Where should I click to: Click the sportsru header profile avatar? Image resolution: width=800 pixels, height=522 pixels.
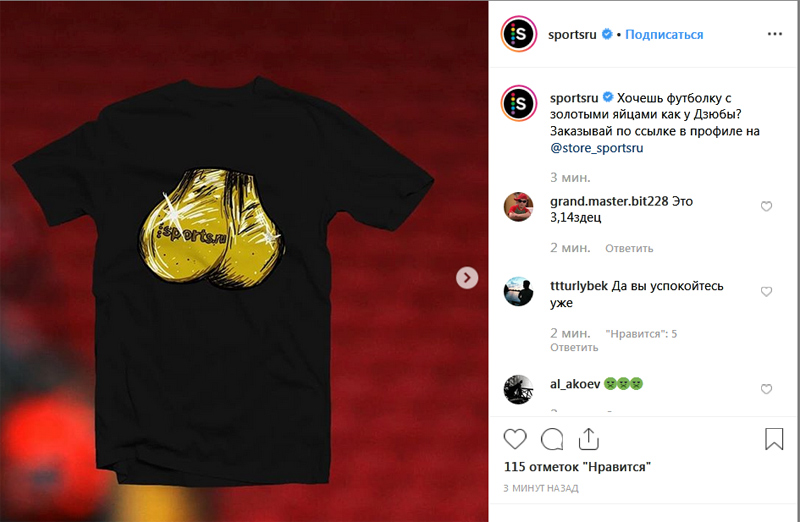tap(518, 34)
